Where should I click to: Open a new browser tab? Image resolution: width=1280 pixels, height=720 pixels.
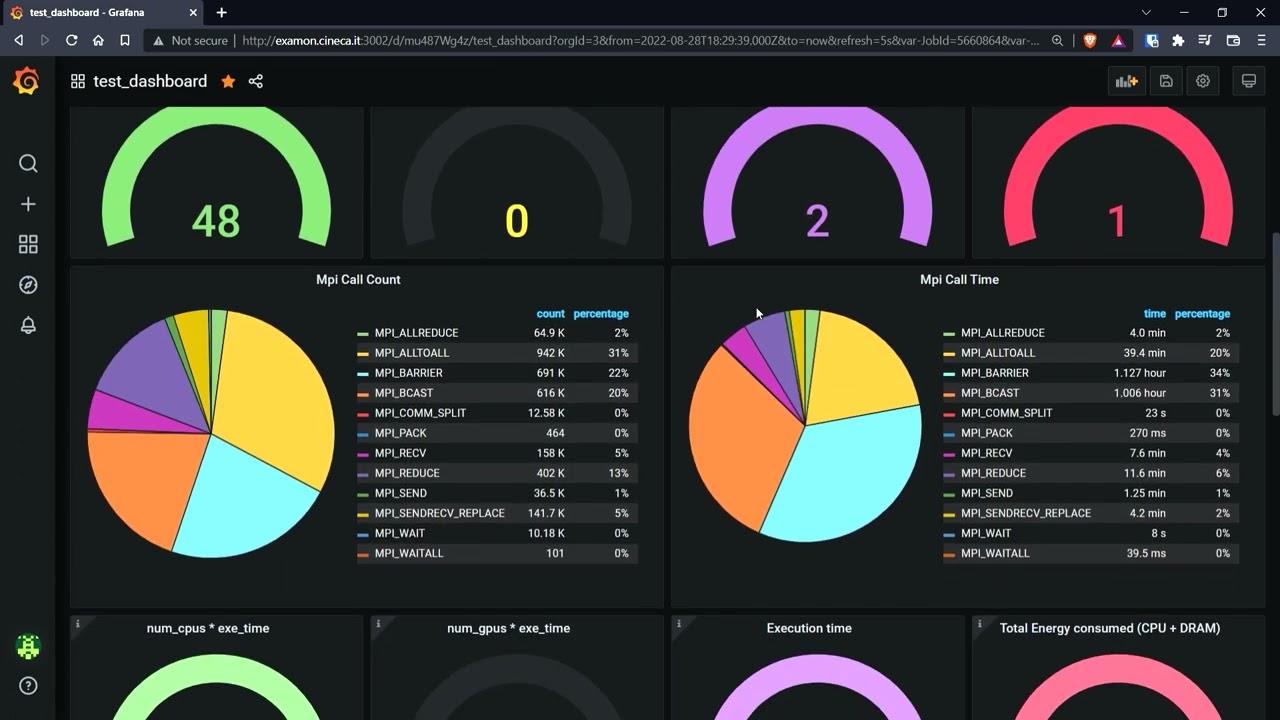(221, 12)
